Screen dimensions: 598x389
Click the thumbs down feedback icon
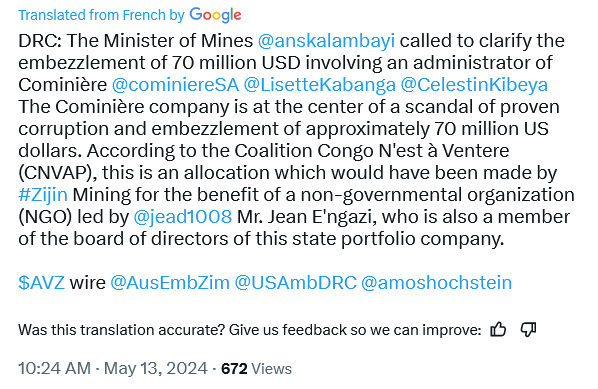coord(529,329)
